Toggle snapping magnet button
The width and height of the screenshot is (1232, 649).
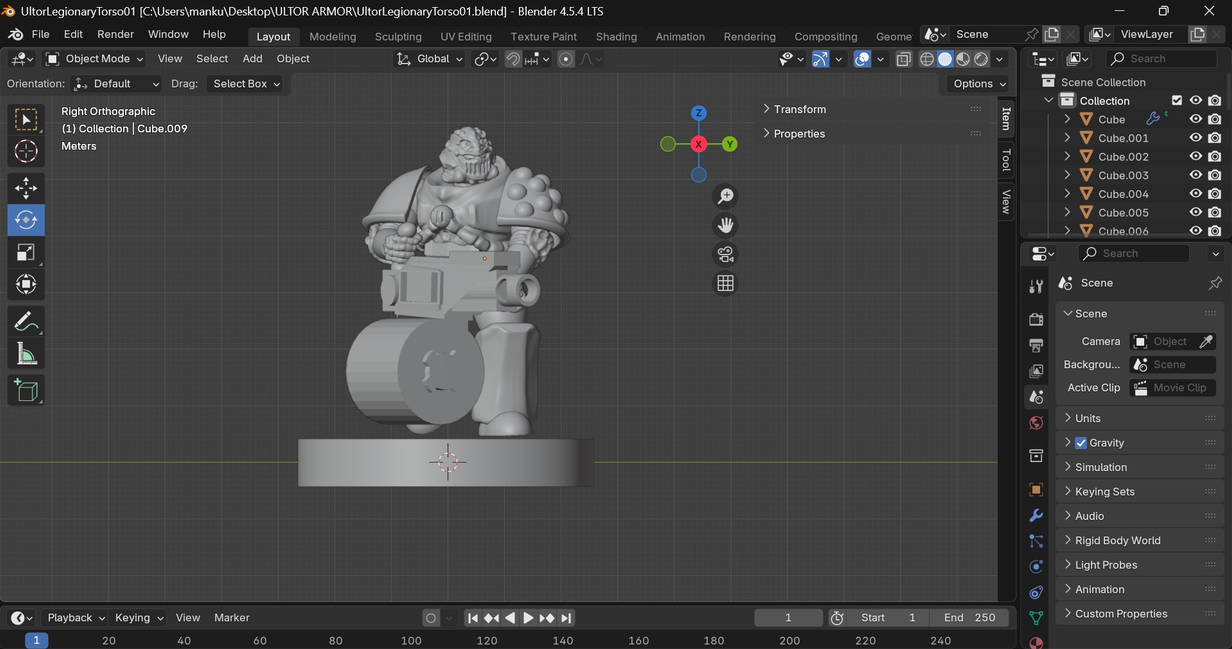(x=513, y=59)
